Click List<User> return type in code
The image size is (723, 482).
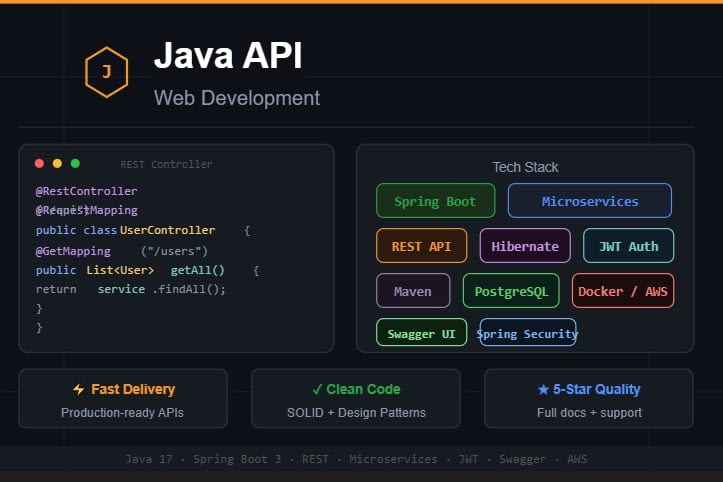pyautogui.click(x=120, y=270)
